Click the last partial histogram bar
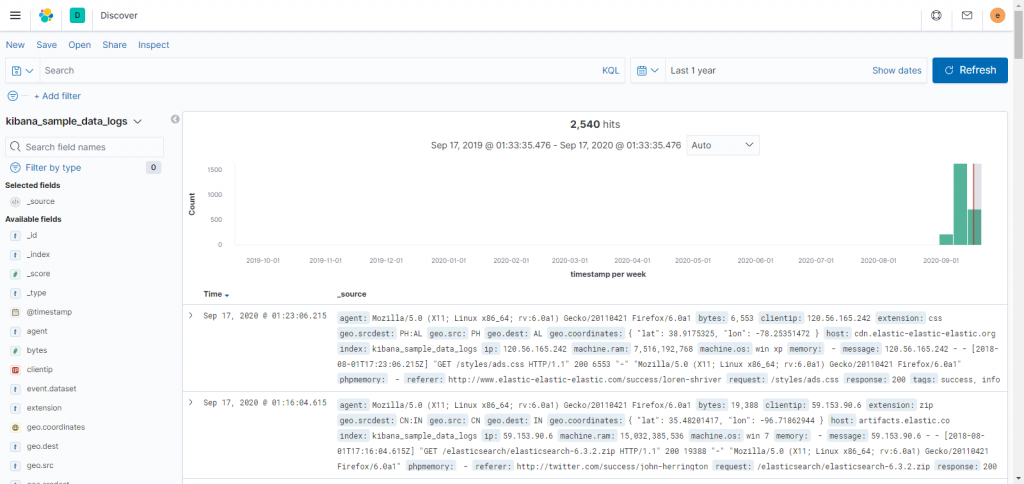 974,227
